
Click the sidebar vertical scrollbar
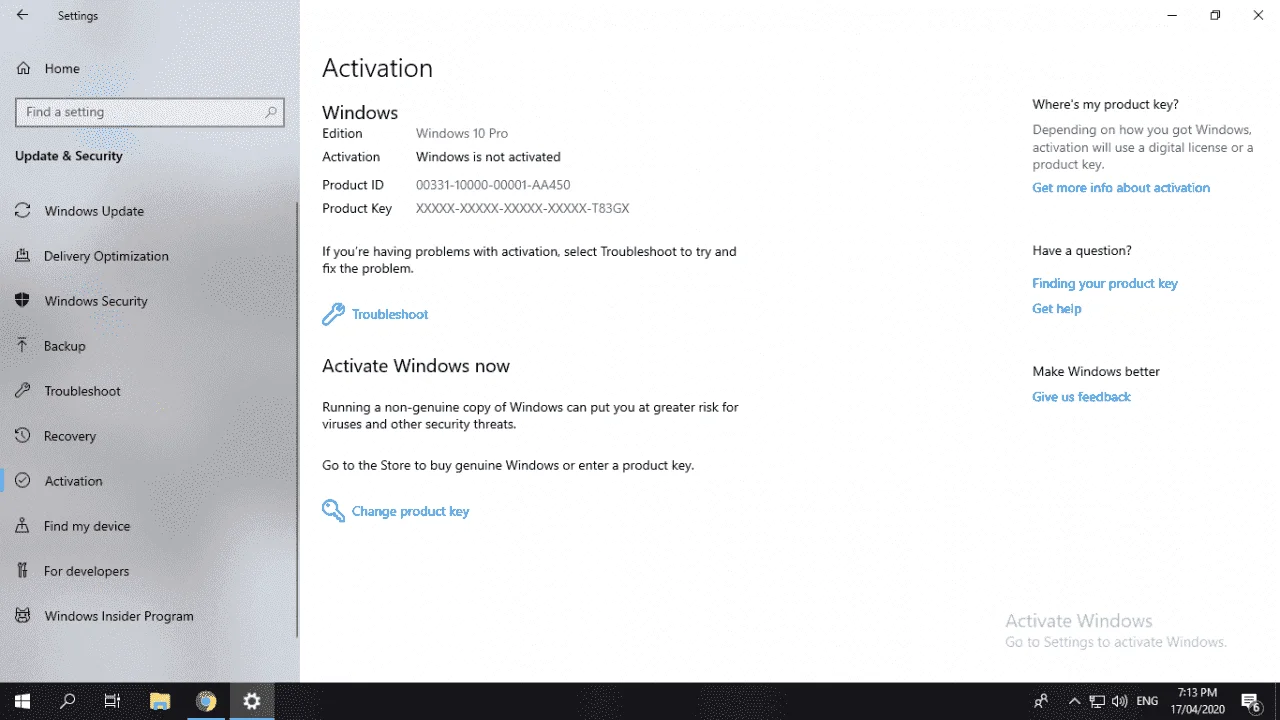point(297,420)
